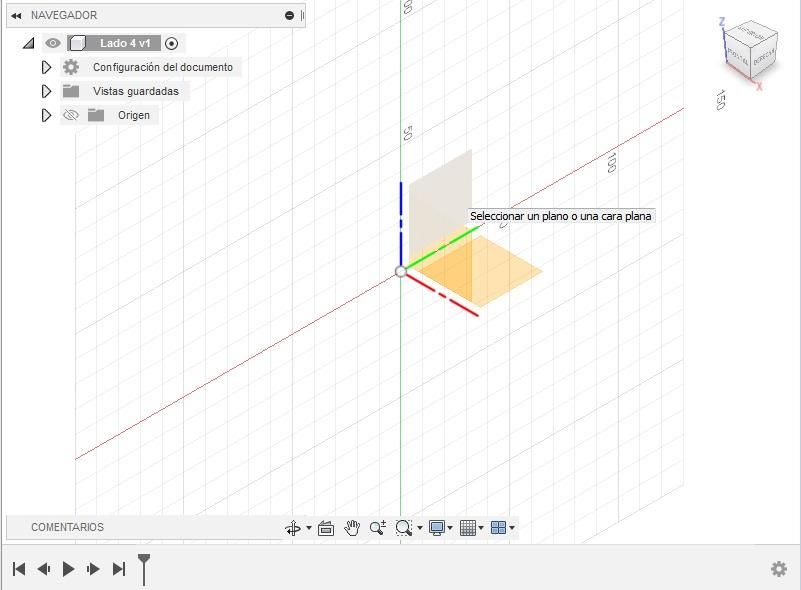Viewport: 801px width, 590px height.
Task: Jump timeline to the end
Action: click(x=119, y=569)
